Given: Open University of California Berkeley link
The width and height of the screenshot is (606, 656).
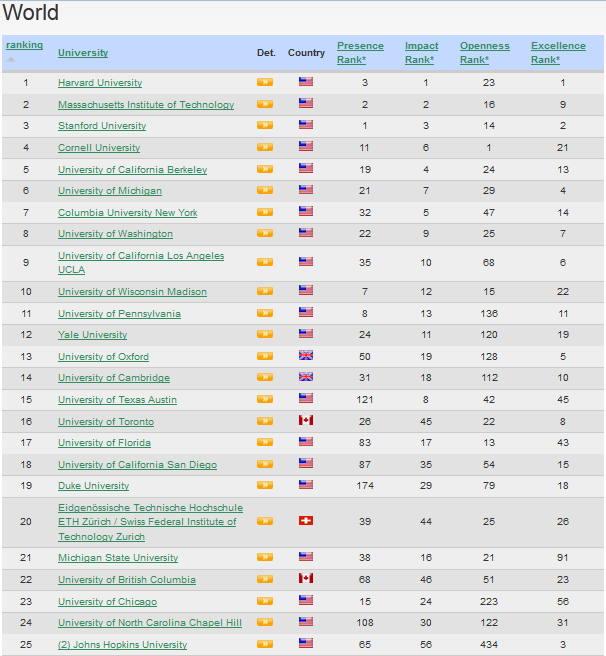Looking at the screenshot, I should (133, 169).
